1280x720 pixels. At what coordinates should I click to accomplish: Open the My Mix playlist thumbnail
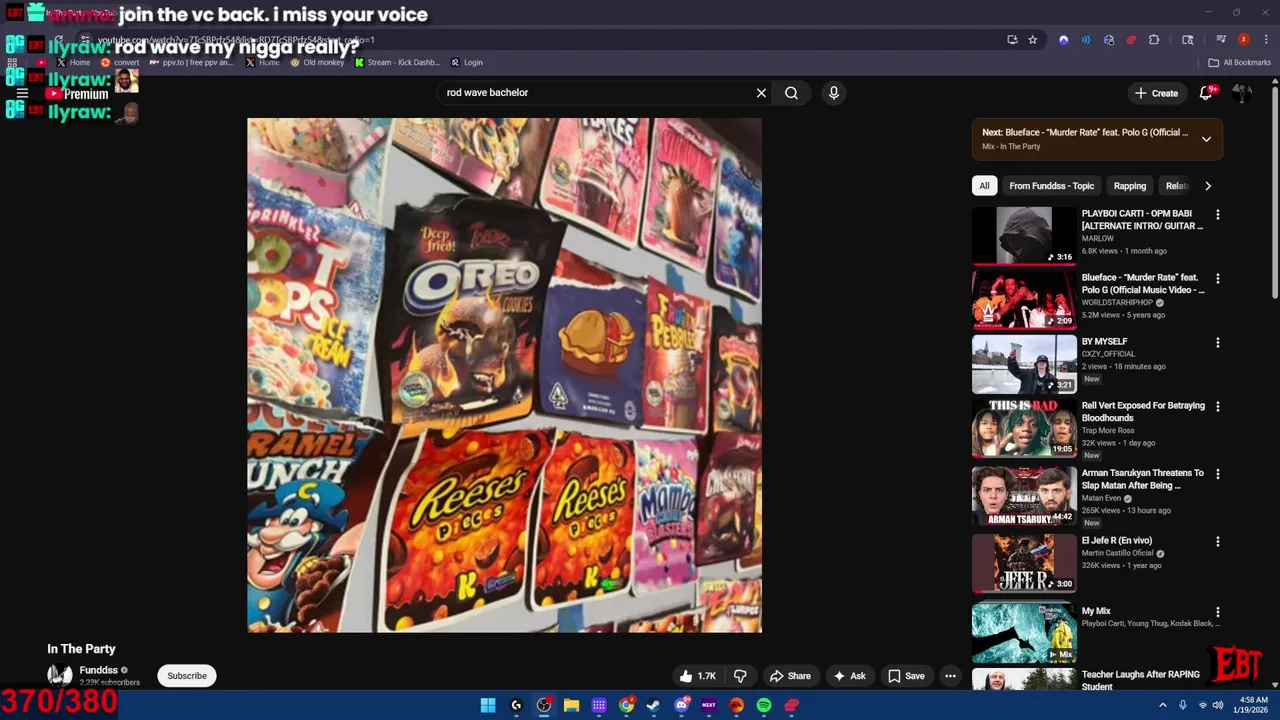pyautogui.click(x=1024, y=633)
